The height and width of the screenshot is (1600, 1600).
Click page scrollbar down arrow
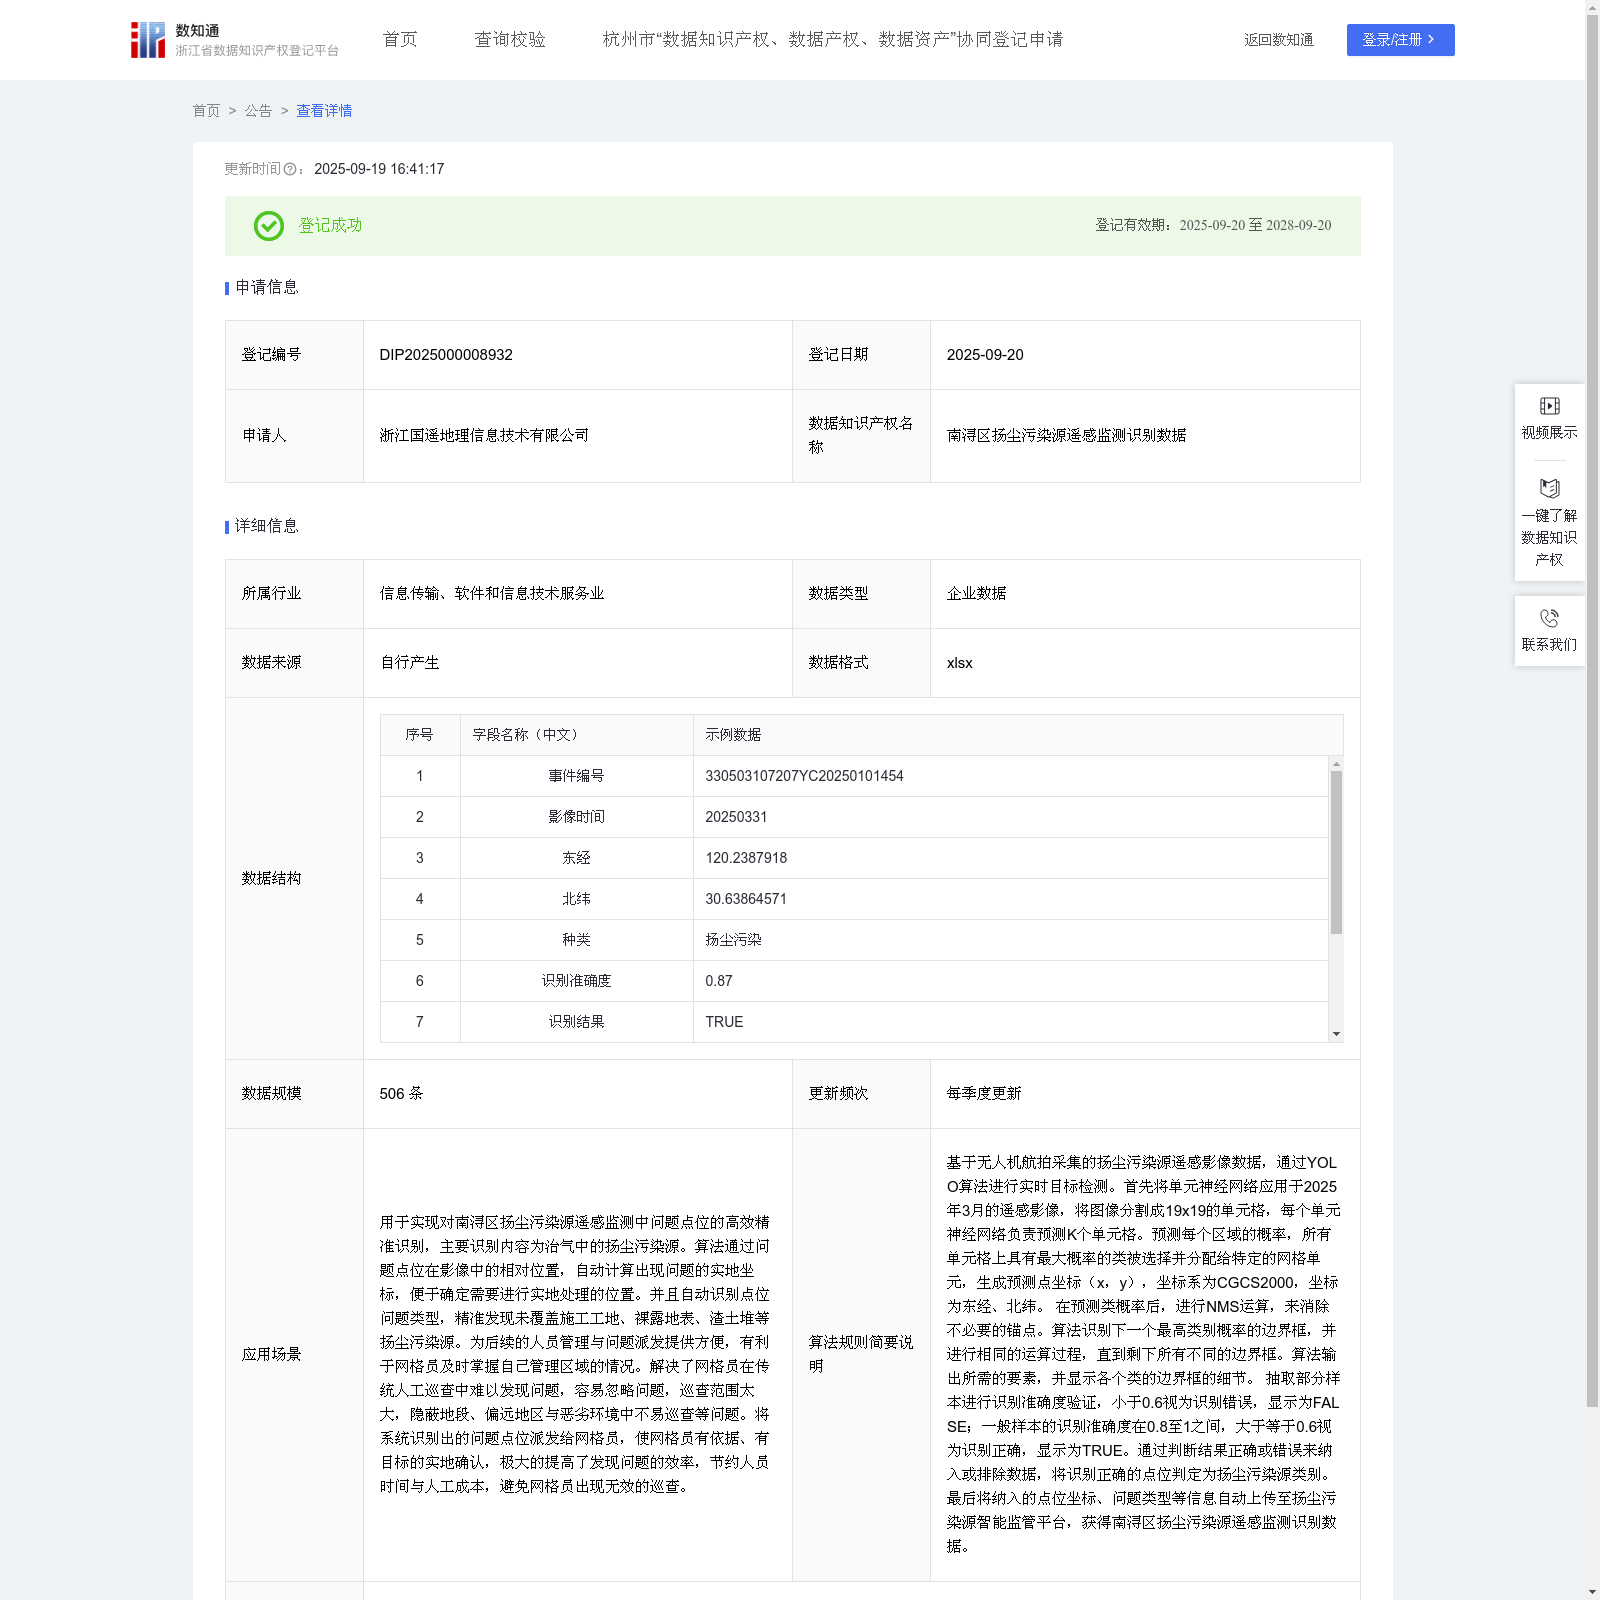[x=1592, y=1592]
